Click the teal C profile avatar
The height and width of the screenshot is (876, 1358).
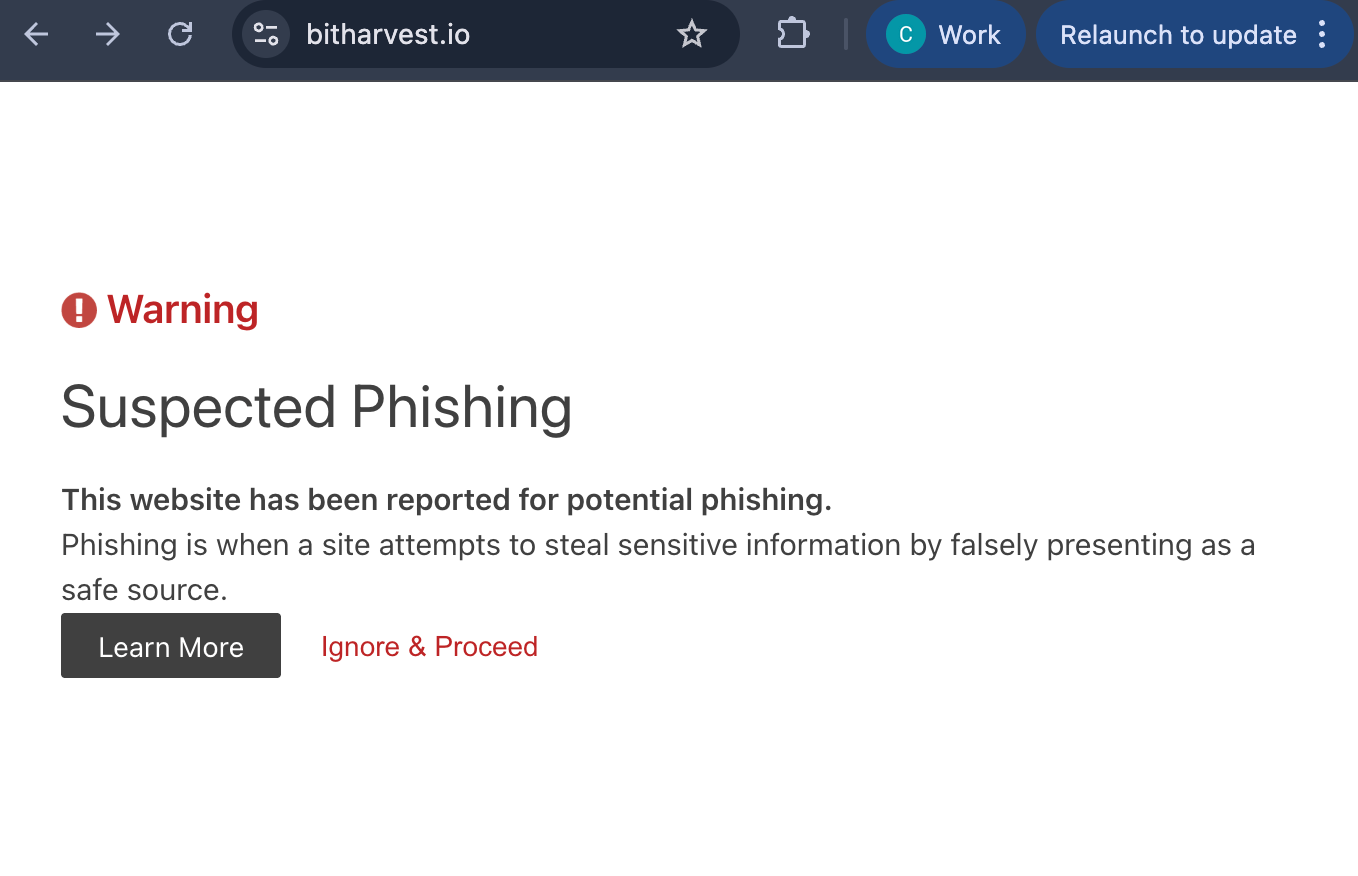tap(905, 34)
